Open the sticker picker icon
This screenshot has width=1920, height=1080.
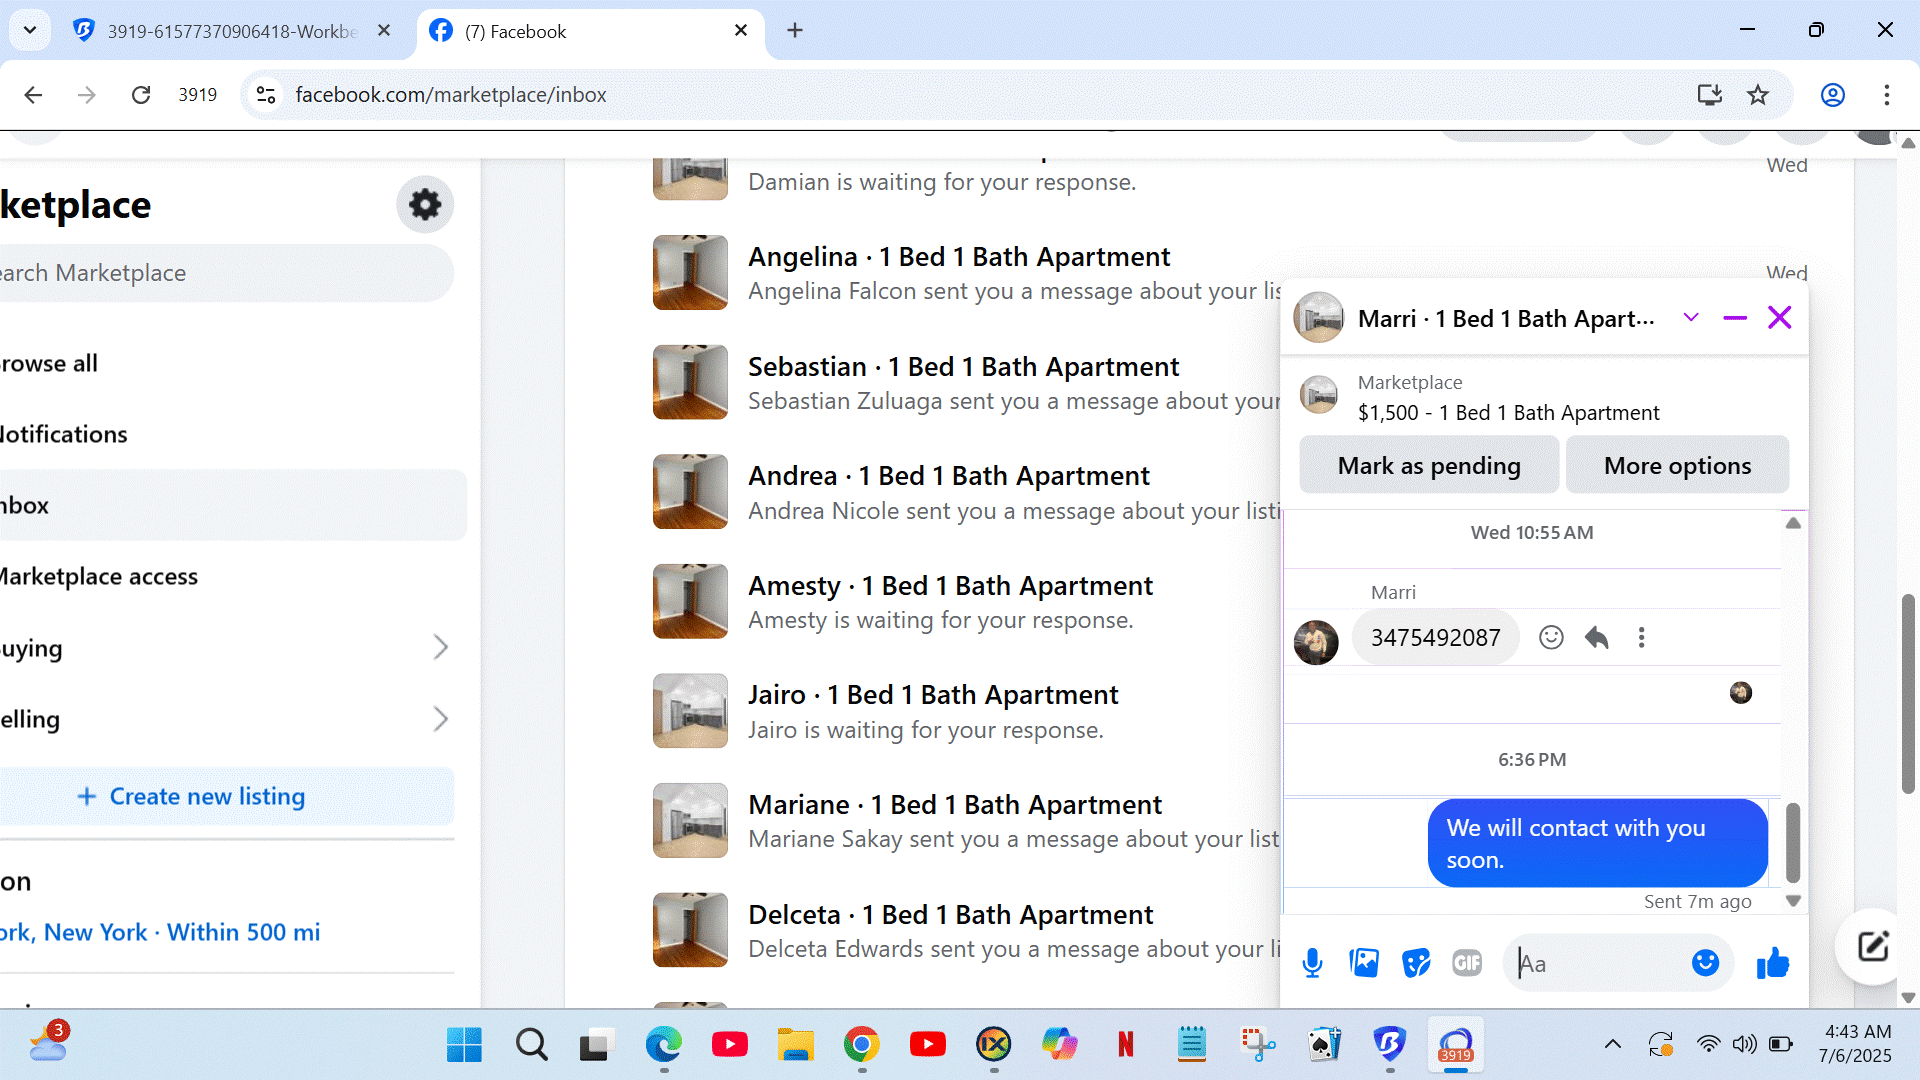(1416, 963)
